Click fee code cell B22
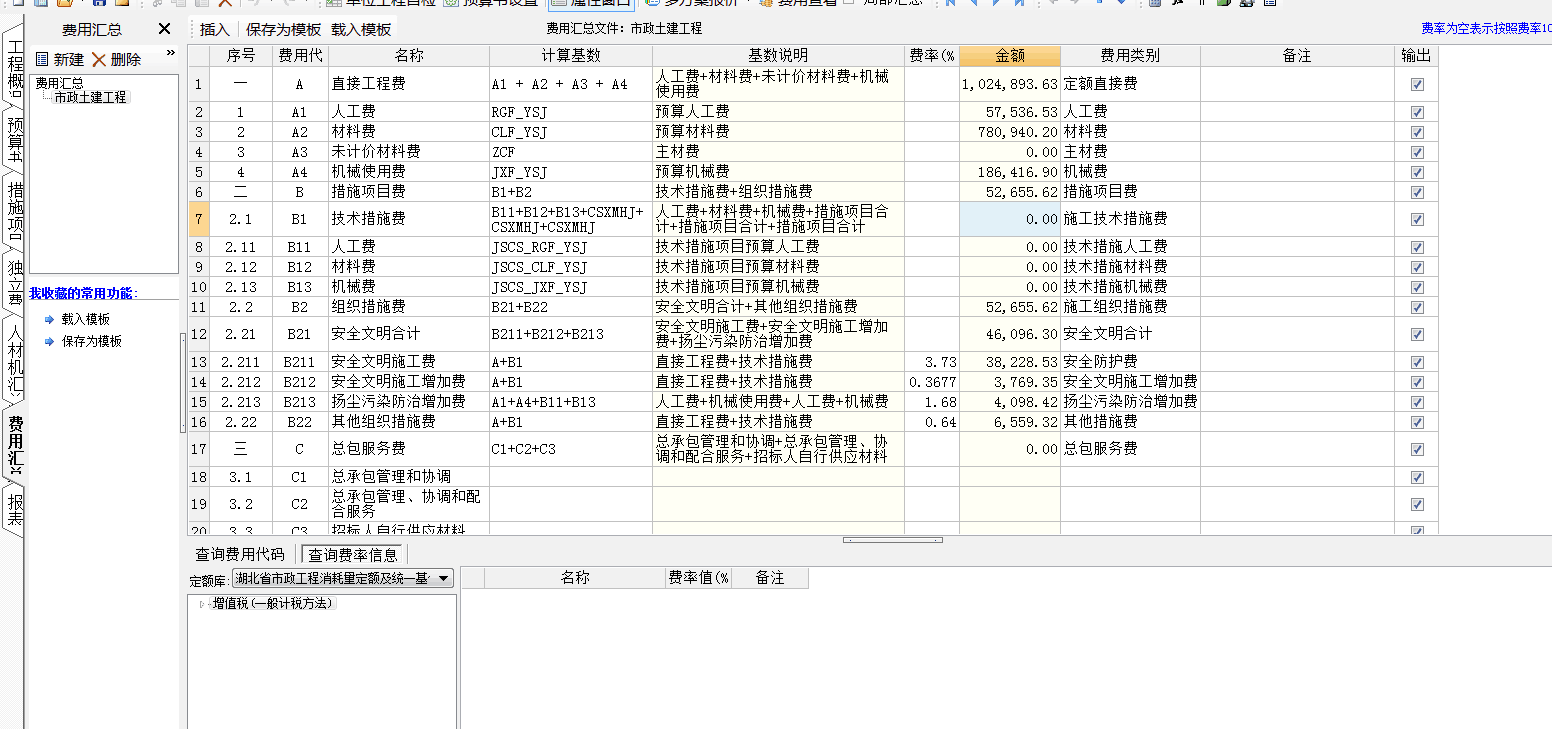The image size is (1552, 729). tap(300, 422)
